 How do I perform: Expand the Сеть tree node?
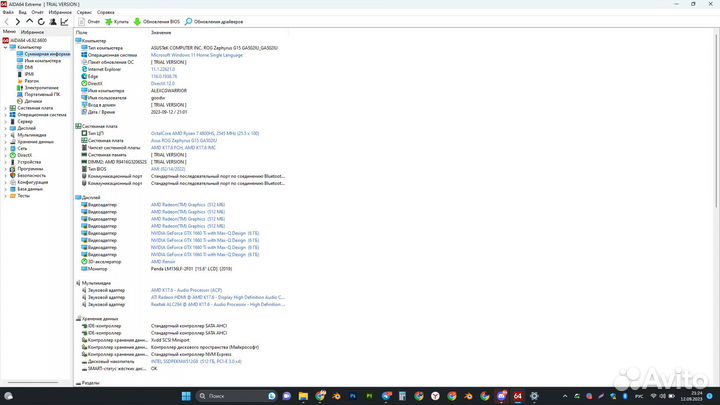pos(6,148)
